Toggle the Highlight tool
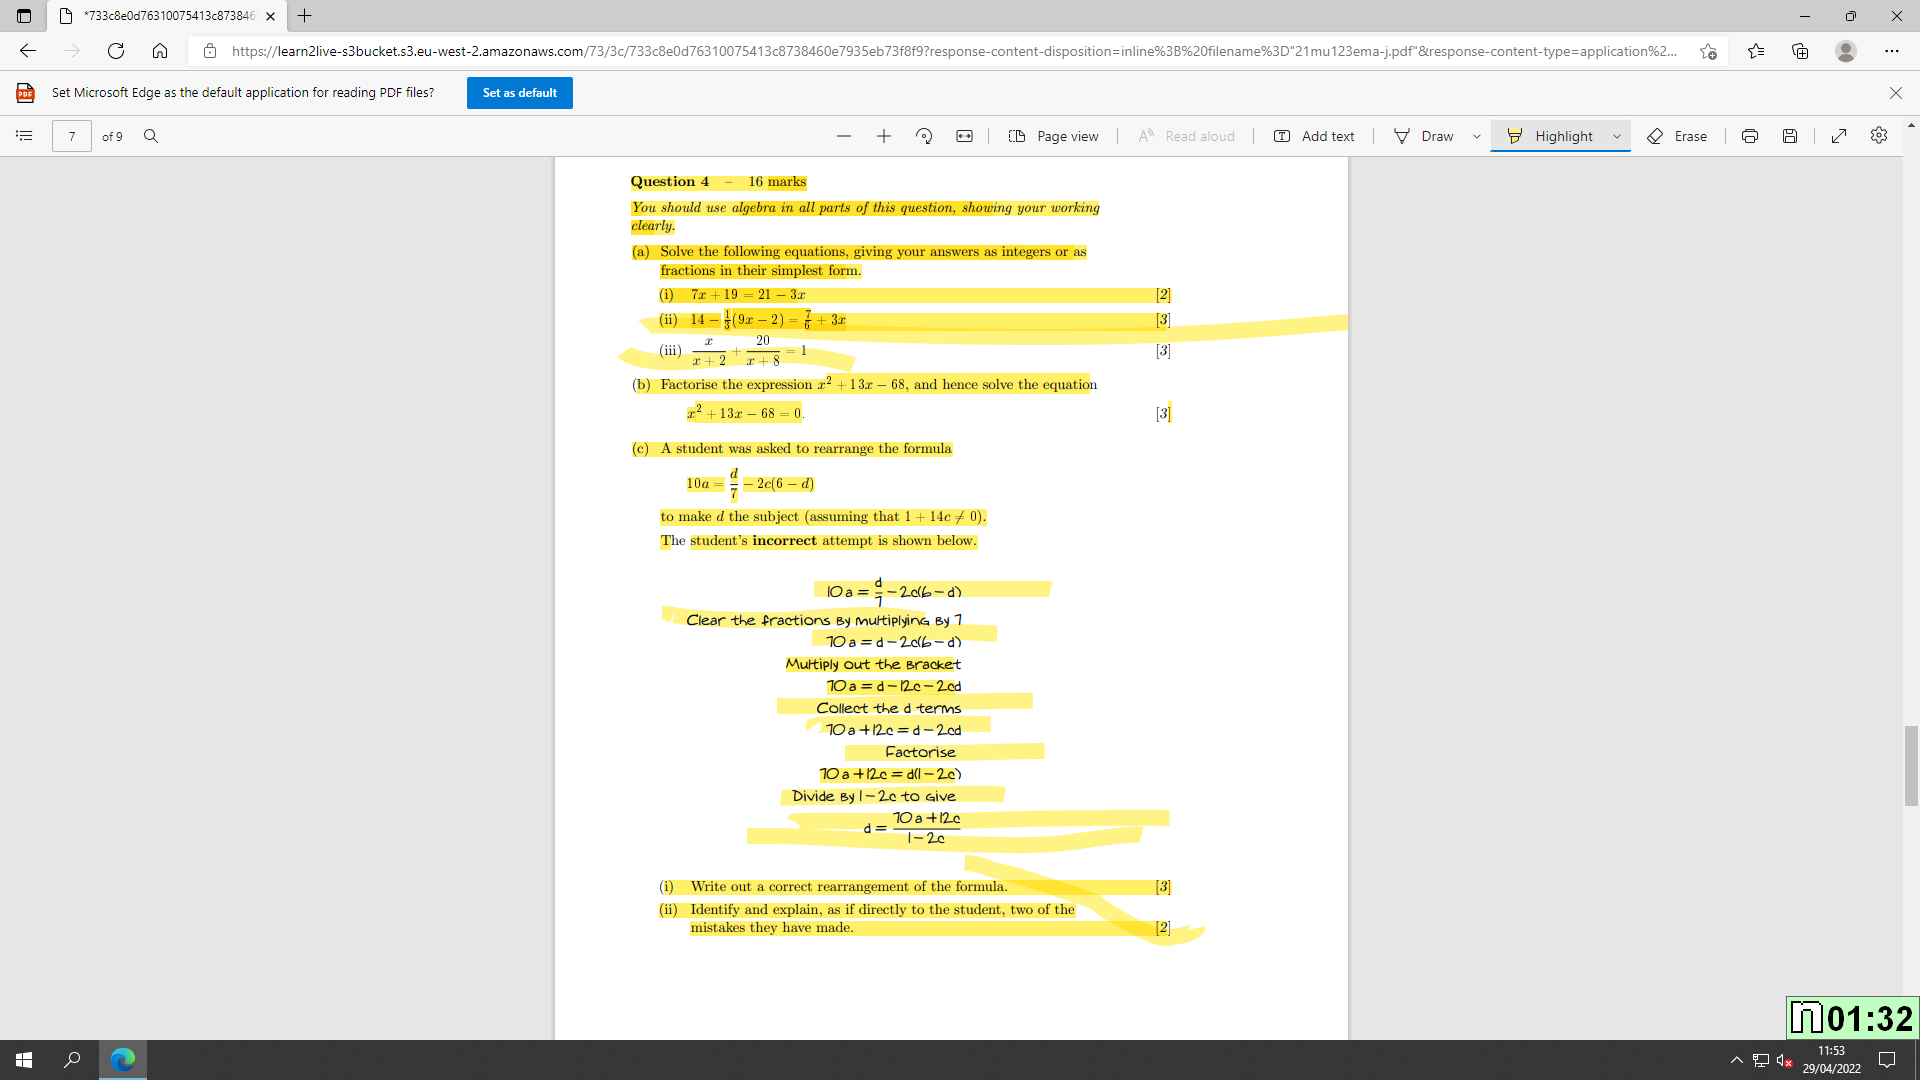1920x1080 pixels. (1551, 136)
